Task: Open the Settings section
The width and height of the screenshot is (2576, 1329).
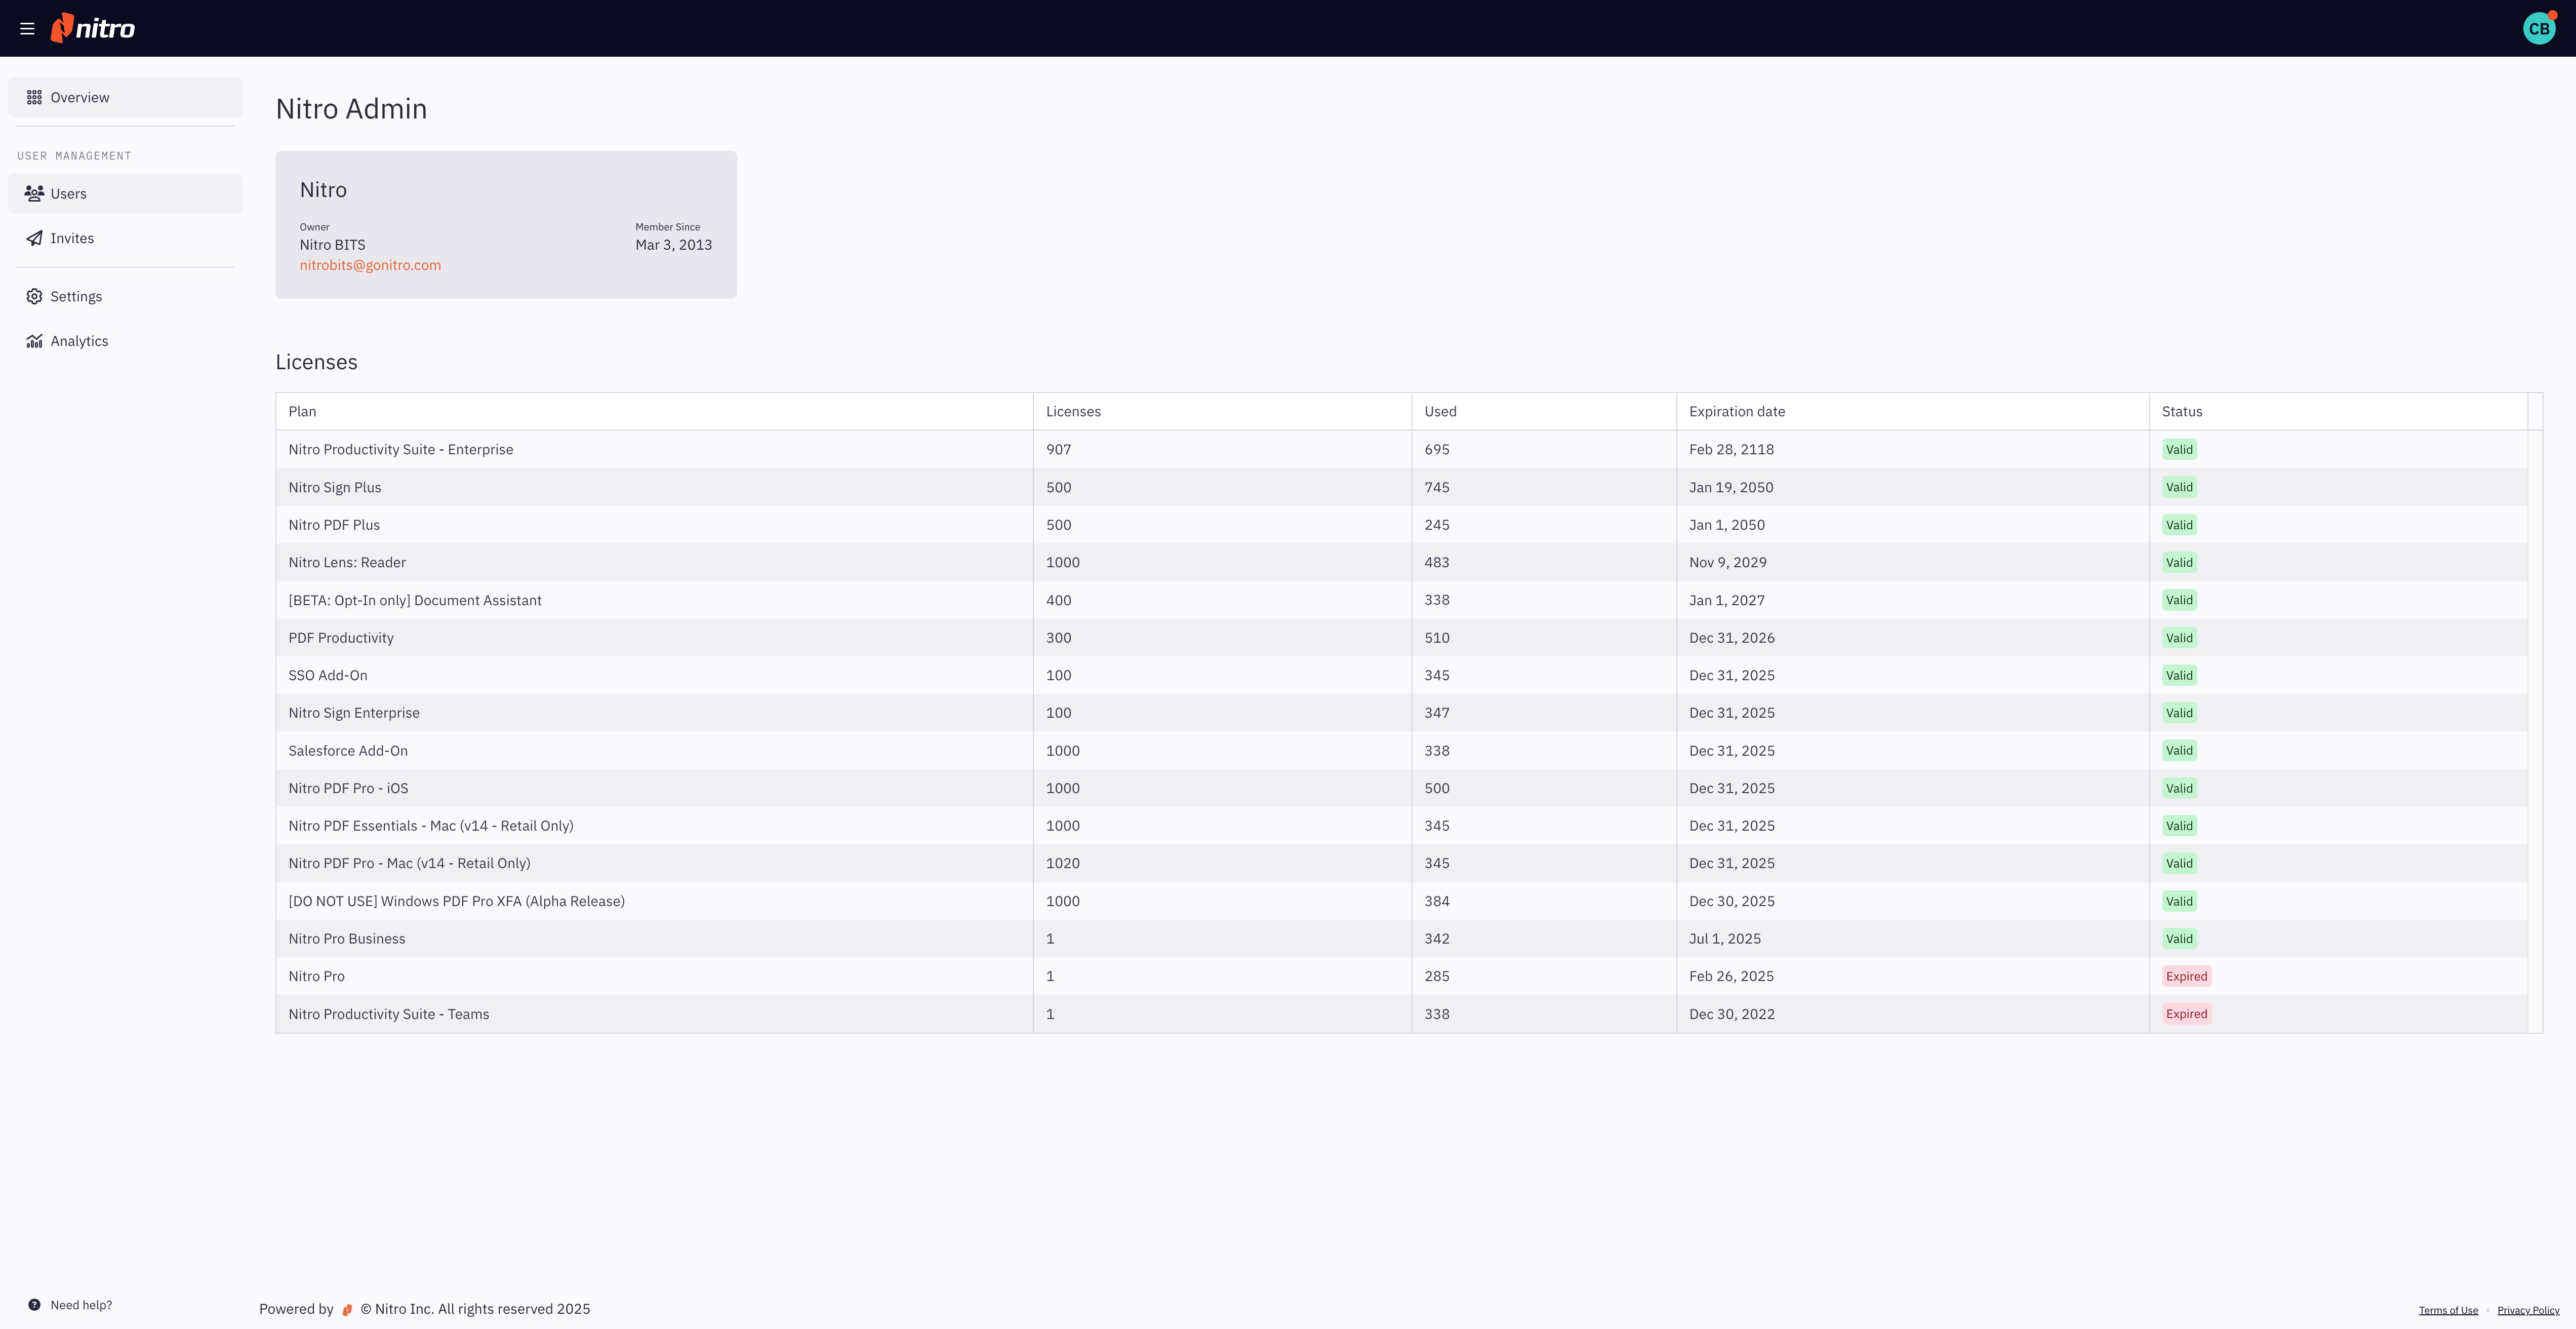Action: point(126,296)
